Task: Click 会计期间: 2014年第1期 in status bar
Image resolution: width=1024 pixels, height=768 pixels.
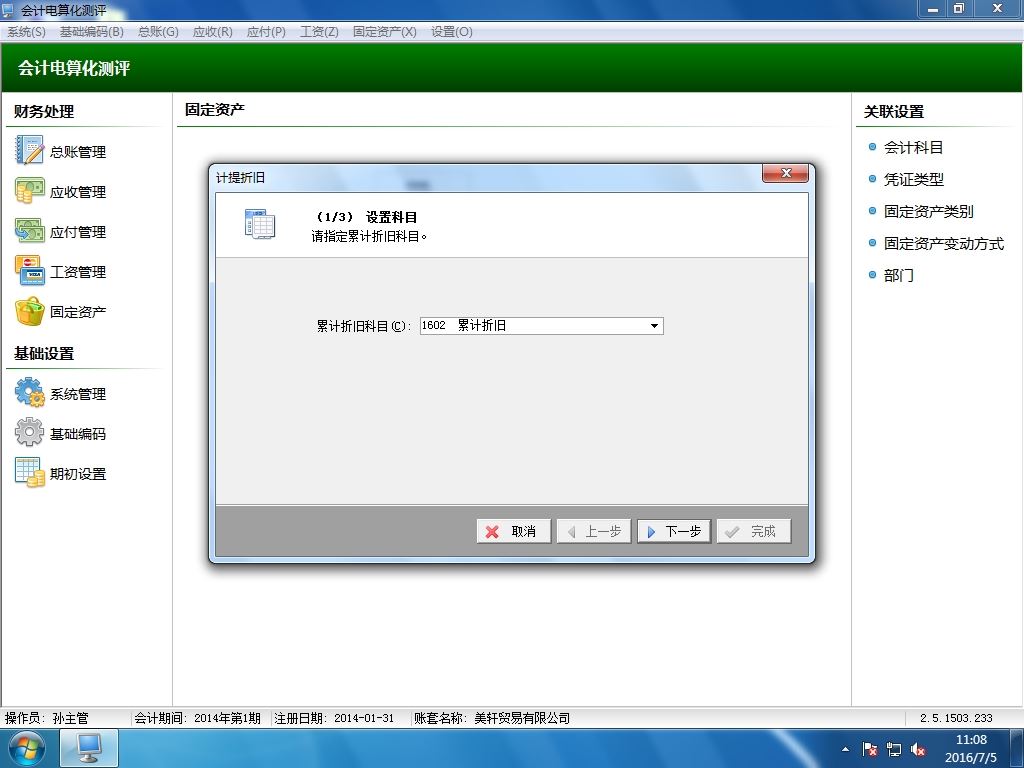Action: click(x=197, y=718)
